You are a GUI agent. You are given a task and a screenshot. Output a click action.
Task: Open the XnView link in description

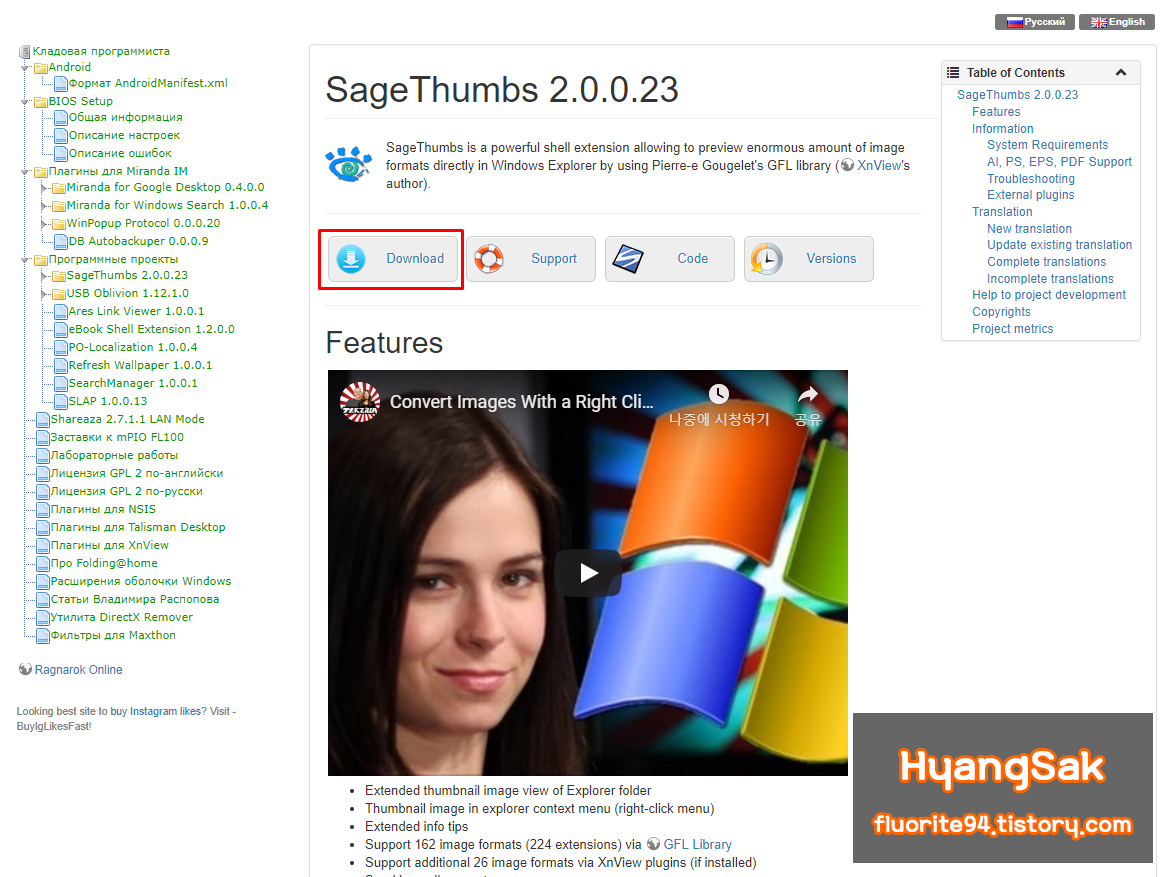pyautogui.click(x=879, y=165)
